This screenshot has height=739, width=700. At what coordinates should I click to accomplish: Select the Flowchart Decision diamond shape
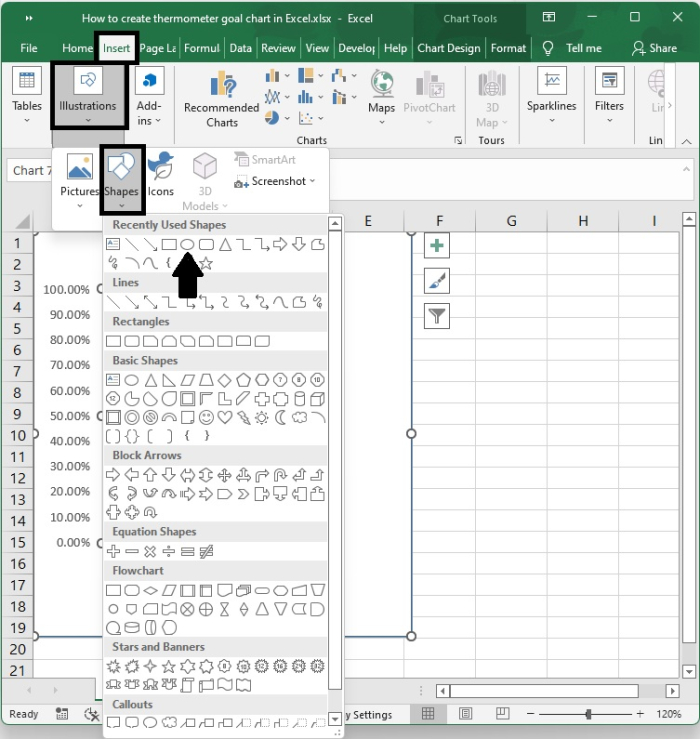tap(150, 590)
